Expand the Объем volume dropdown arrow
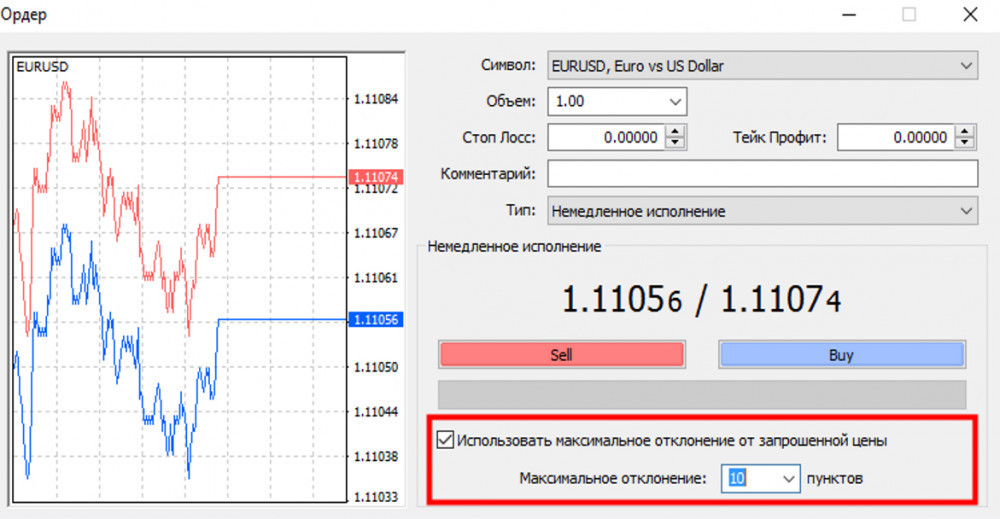 pos(675,102)
